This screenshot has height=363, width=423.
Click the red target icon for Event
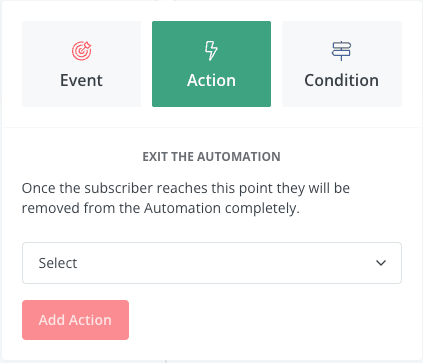pyautogui.click(x=82, y=51)
